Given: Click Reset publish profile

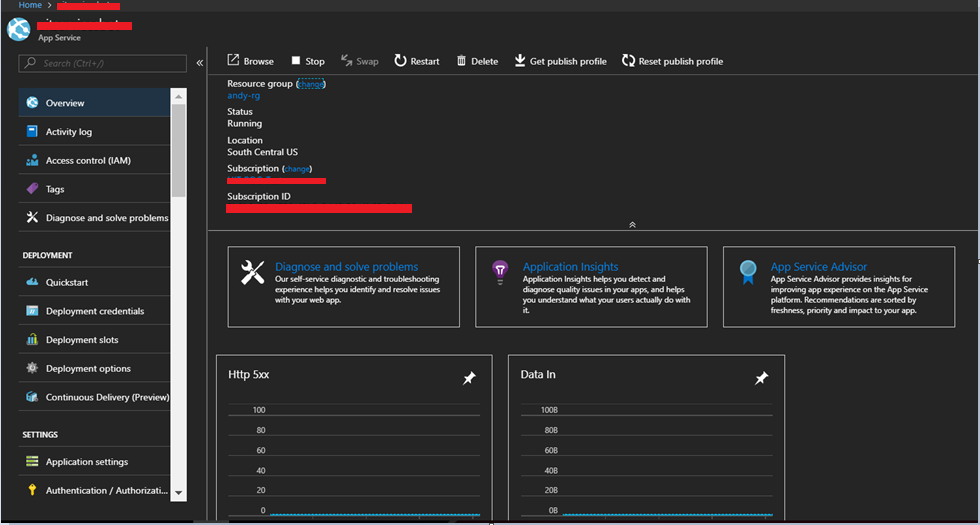Looking at the screenshot, I should coord(672,61).
